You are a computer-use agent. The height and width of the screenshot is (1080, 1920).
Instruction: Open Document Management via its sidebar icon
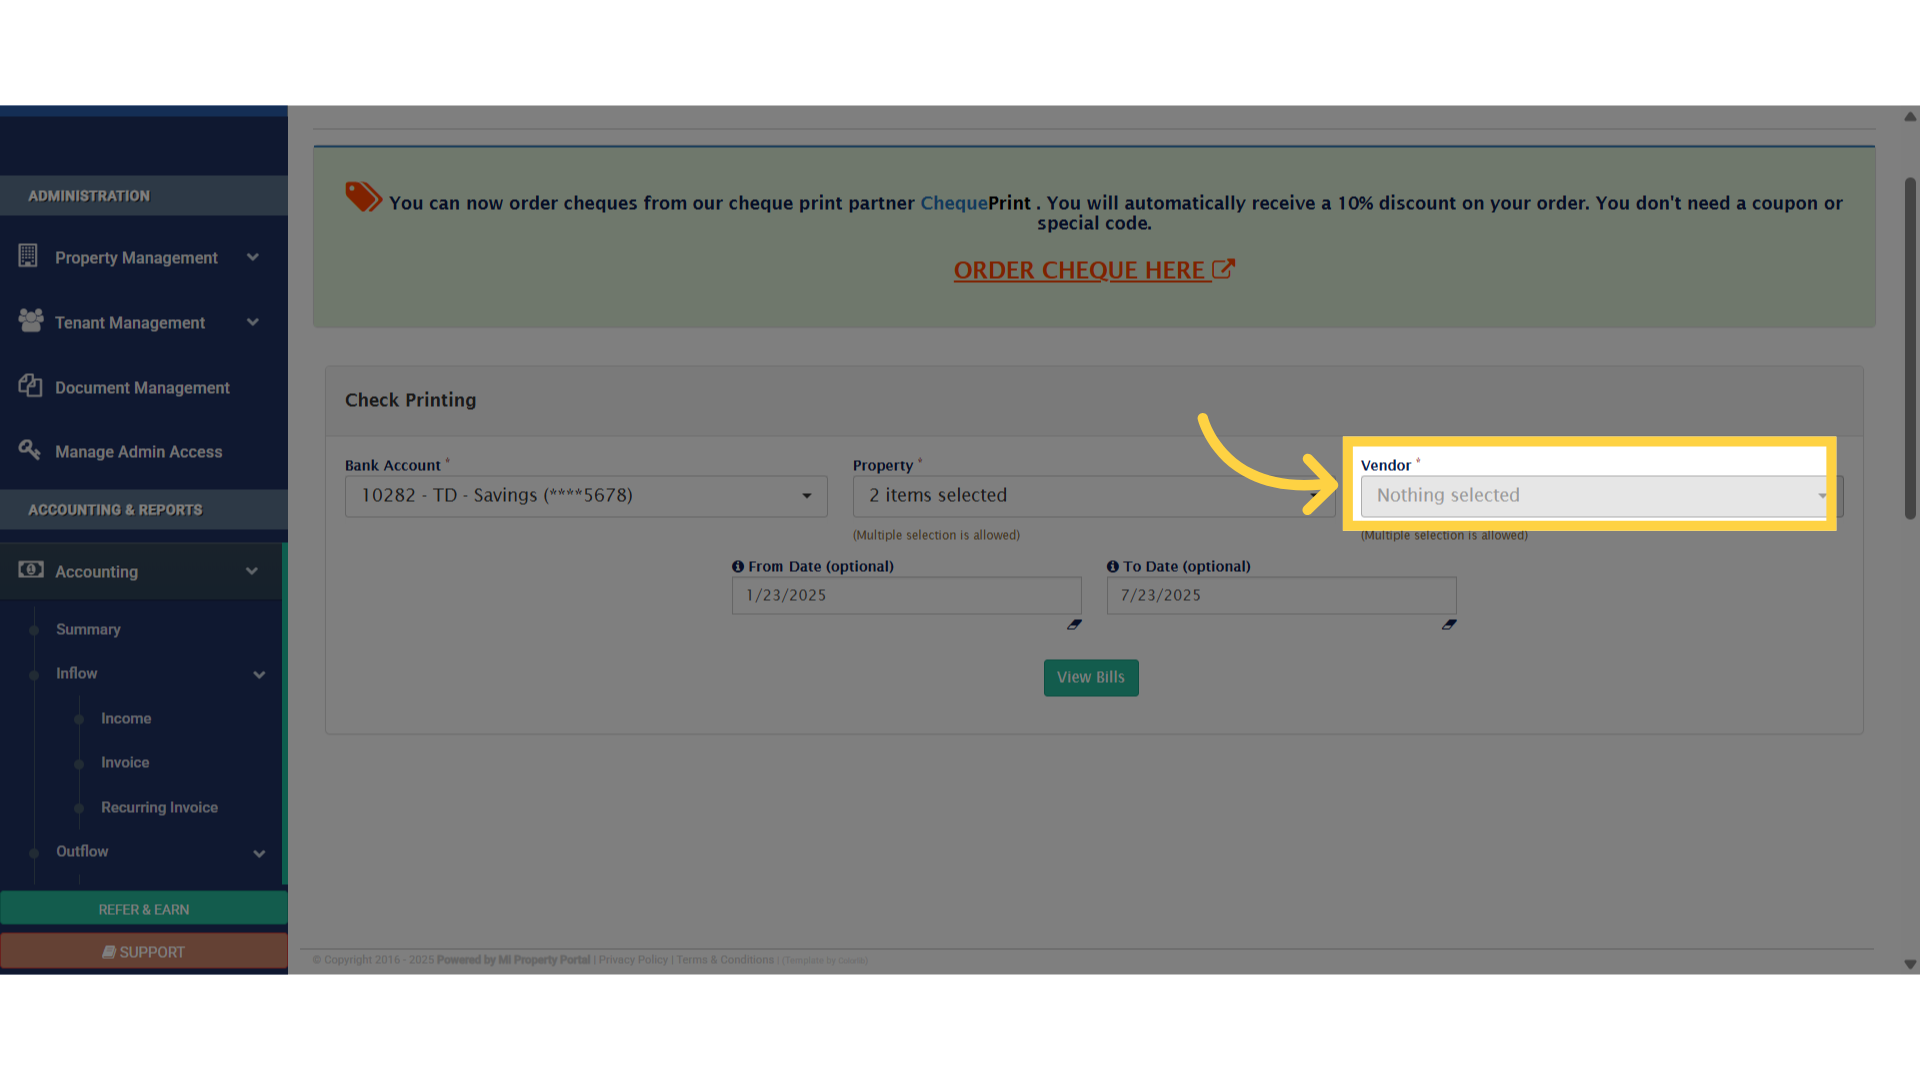(x=30, y=387)
